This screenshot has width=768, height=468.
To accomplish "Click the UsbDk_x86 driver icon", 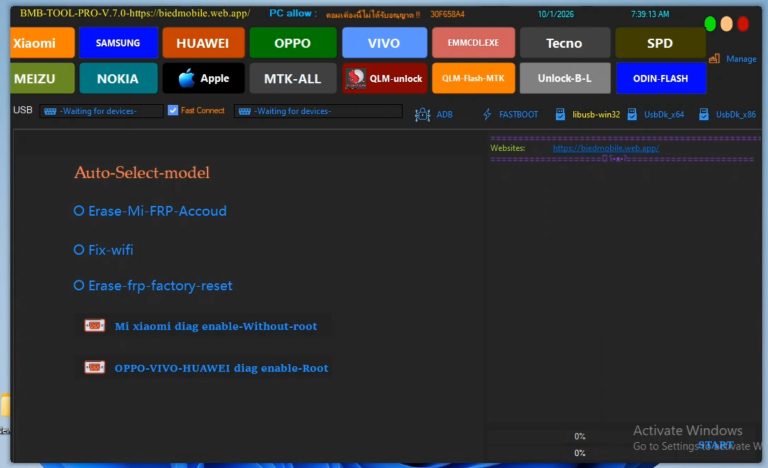I will click(x=704, y=115).
